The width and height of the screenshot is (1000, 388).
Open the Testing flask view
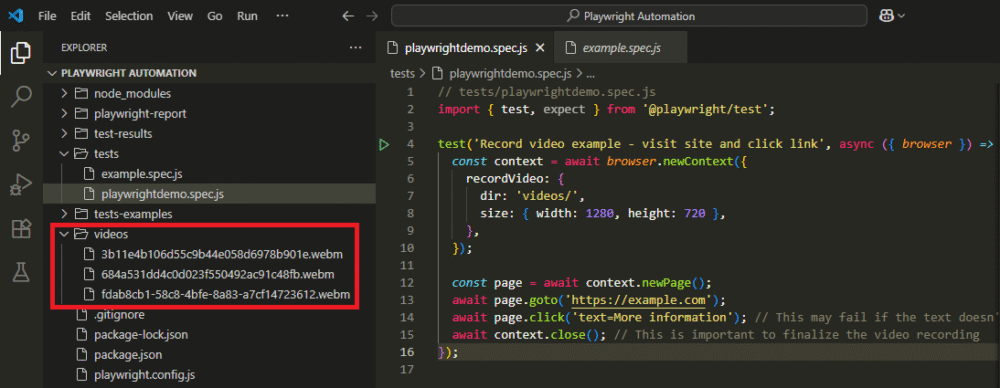pos(21,272)
